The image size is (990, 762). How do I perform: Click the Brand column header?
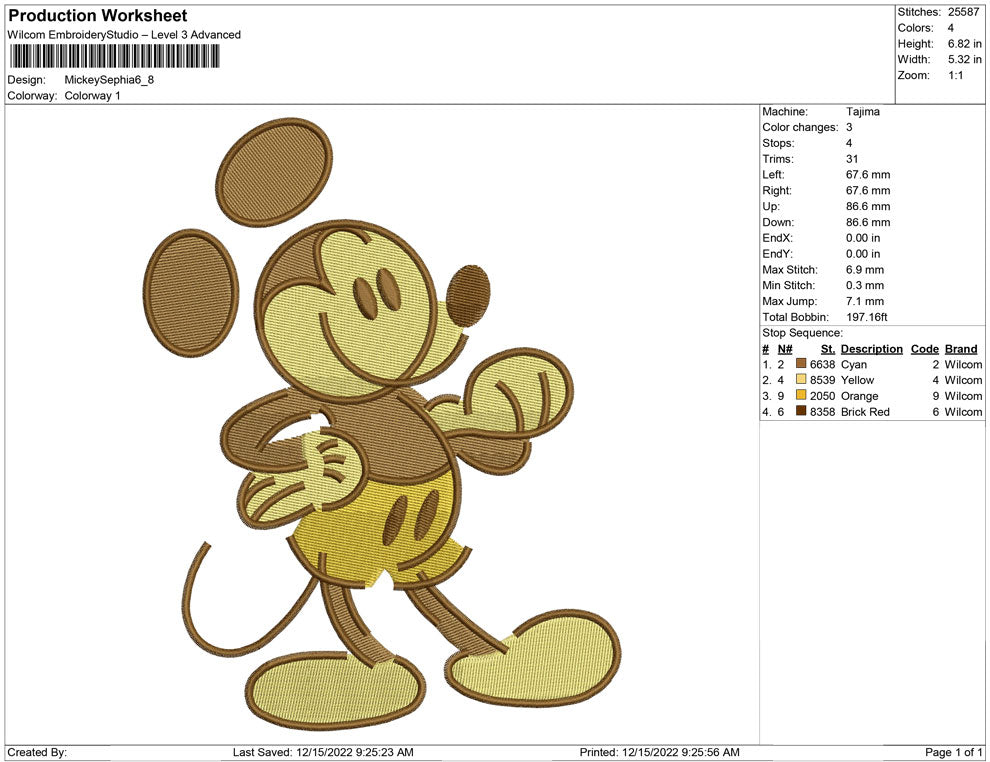tap(961, 349)
